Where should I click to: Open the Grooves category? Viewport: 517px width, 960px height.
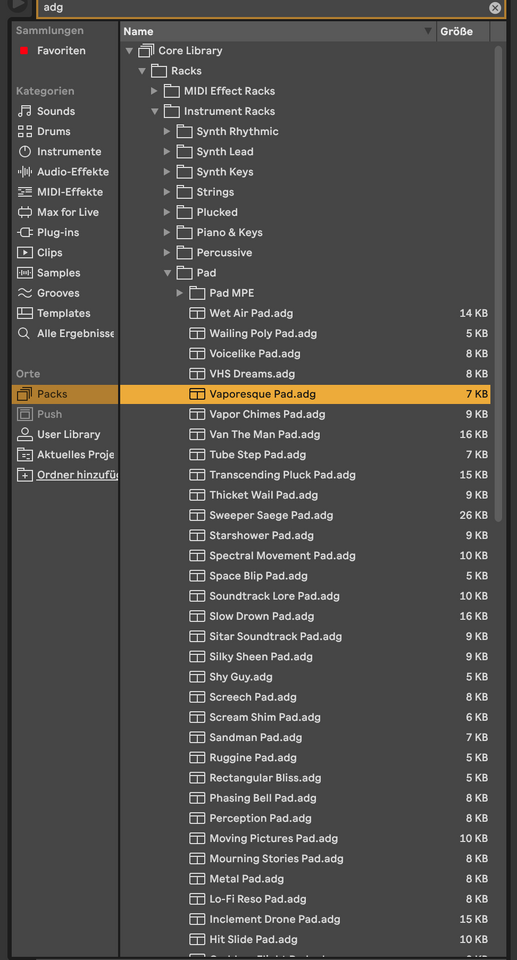pos(58,293)
